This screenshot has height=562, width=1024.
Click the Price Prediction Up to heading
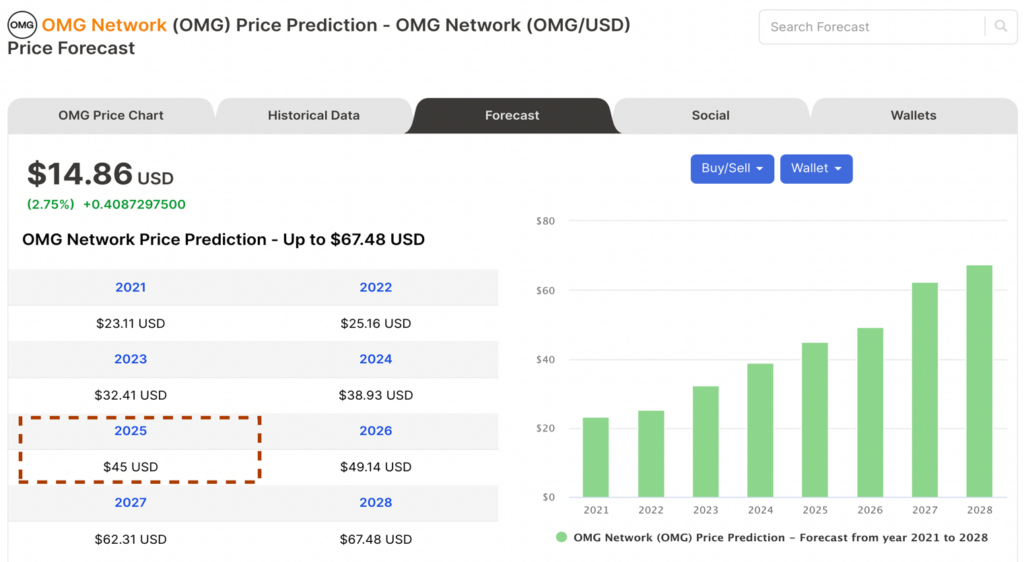point(223,240)
